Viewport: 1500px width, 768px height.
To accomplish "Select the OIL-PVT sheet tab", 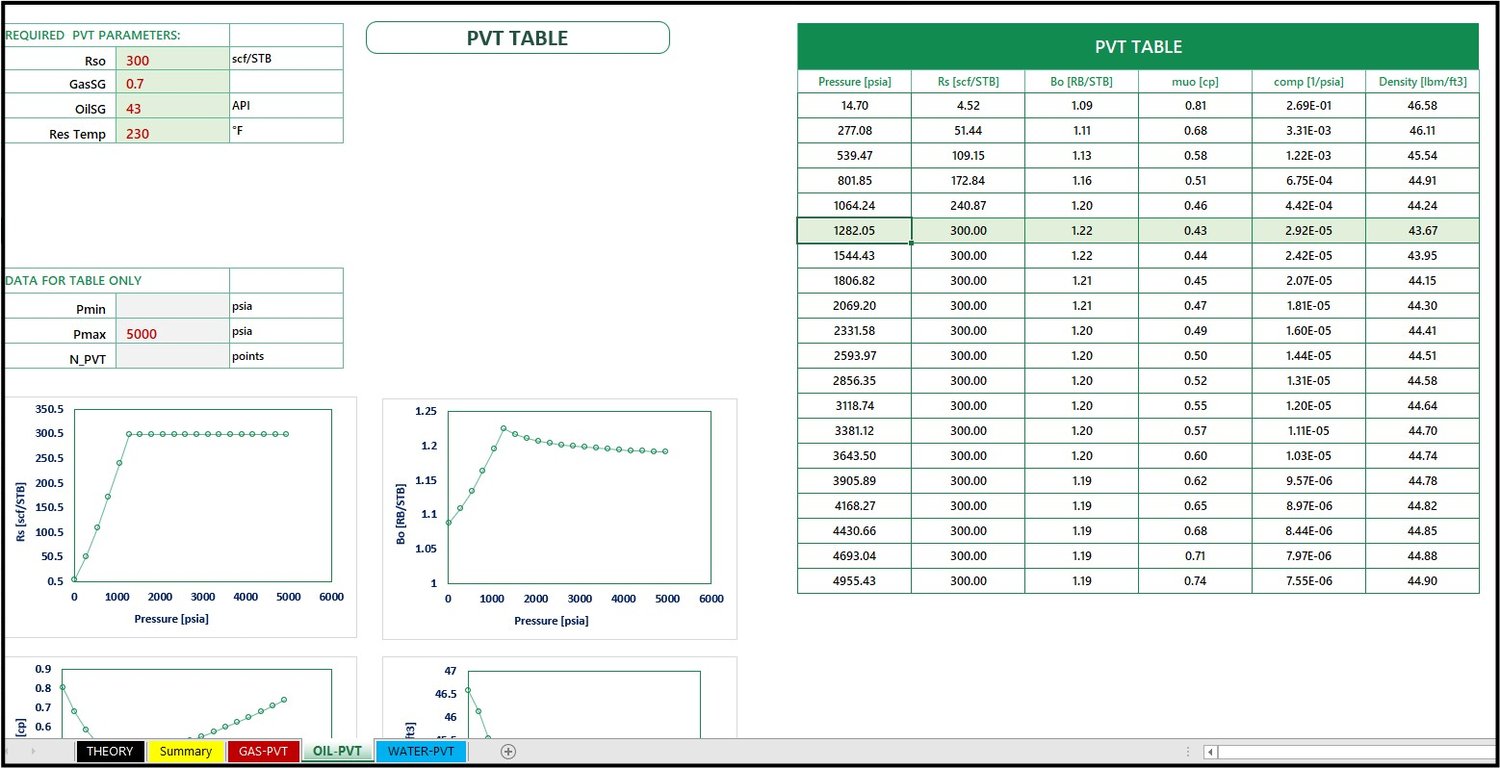I will click(x=337, y=751).
